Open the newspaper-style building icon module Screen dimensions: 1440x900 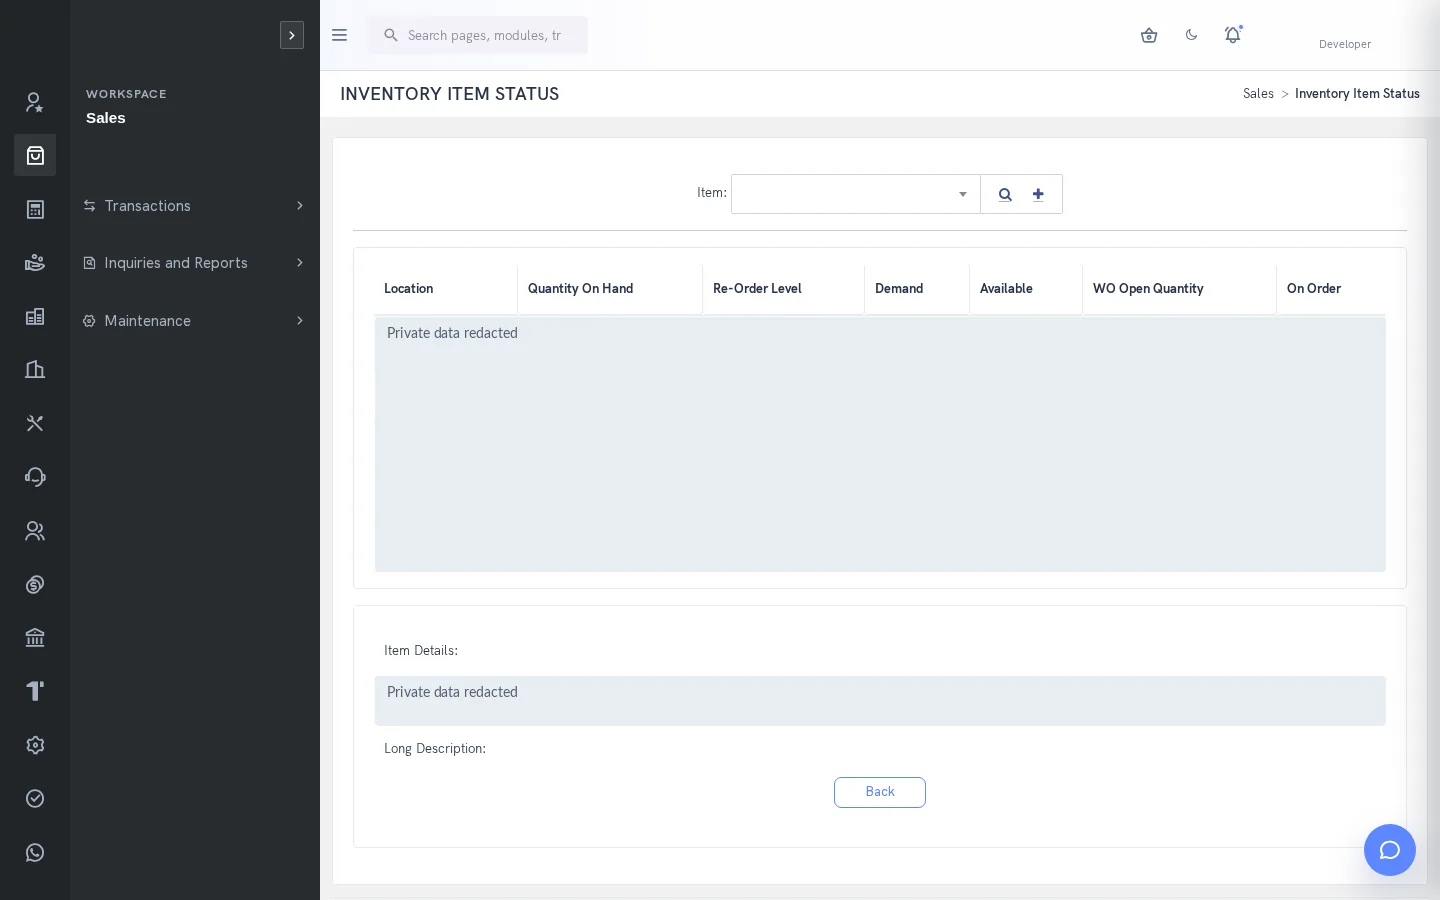click(35, 316)
